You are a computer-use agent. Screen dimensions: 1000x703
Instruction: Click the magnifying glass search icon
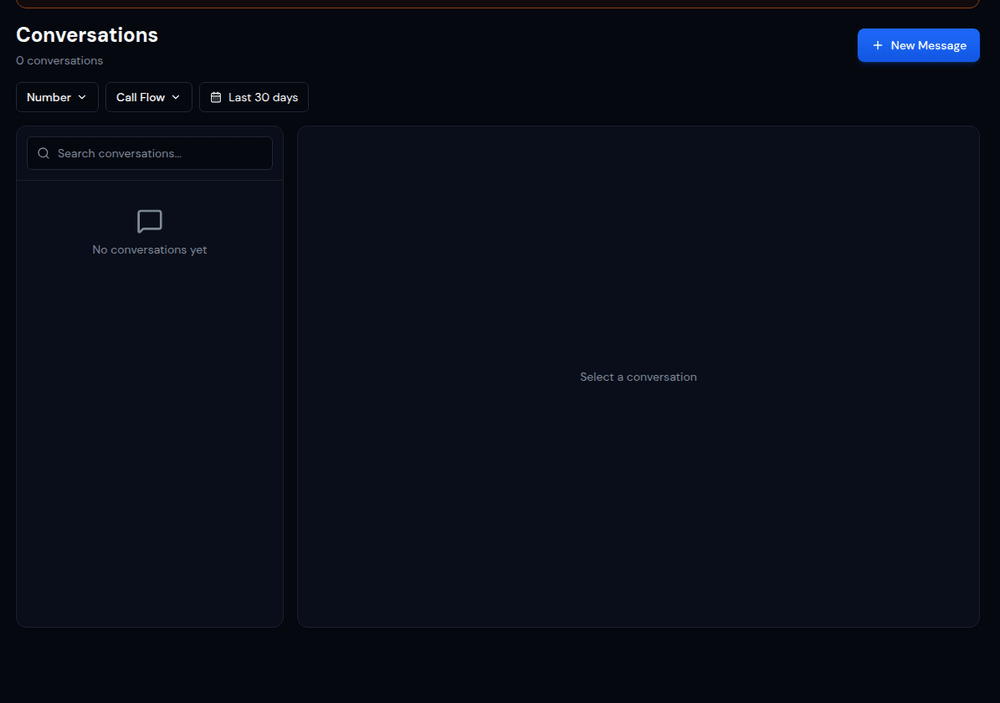[43, 153]
